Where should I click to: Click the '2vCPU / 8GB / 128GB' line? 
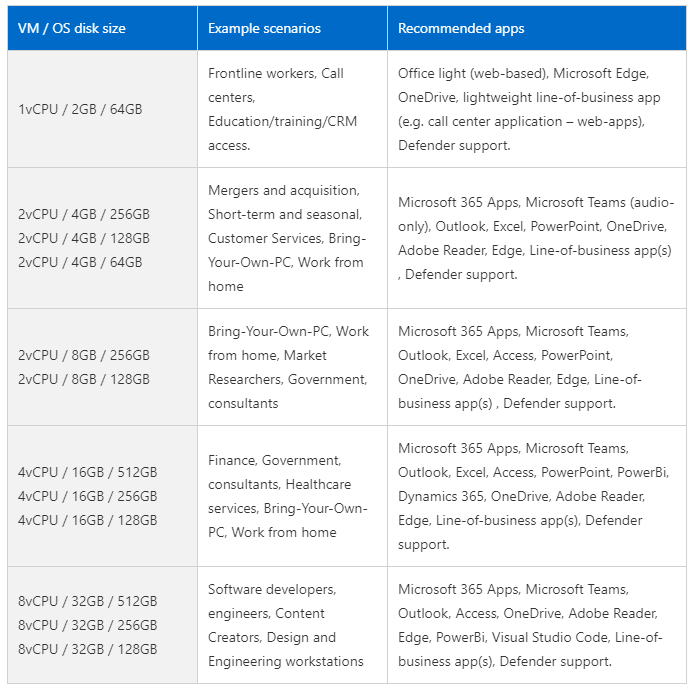(x=84, y=379)
